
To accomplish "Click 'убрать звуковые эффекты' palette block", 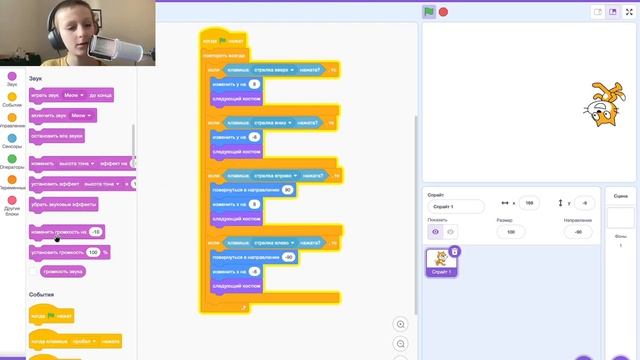I will (x=64, y=204).
